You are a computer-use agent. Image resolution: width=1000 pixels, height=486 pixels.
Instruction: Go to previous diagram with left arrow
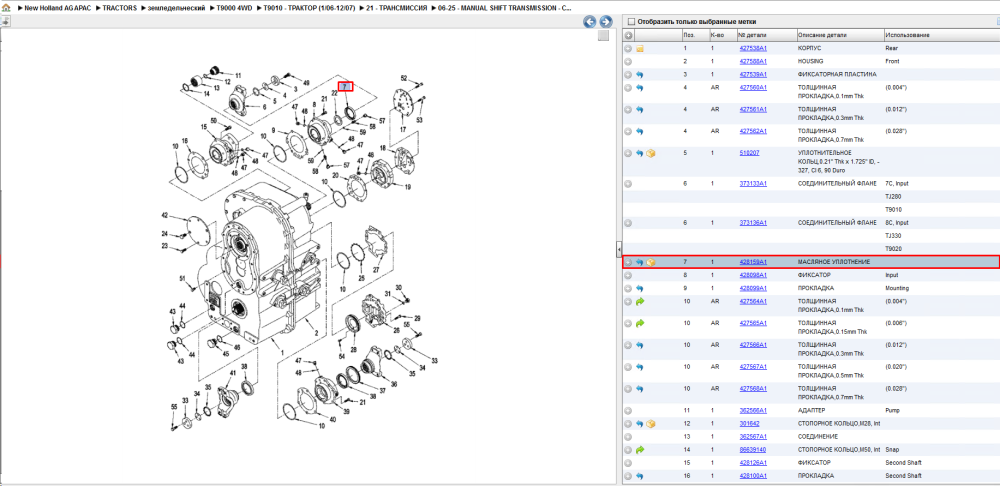590,22
